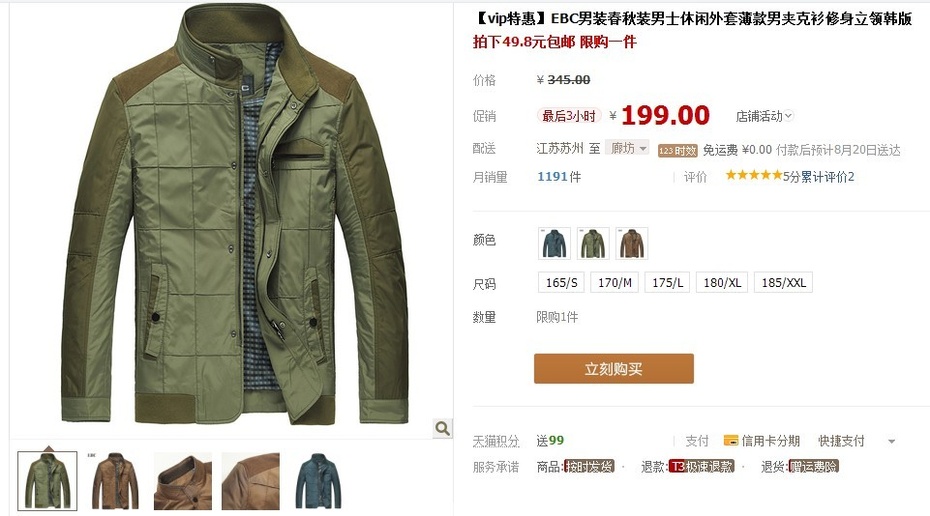Select size 175/L

pos(667,283)
